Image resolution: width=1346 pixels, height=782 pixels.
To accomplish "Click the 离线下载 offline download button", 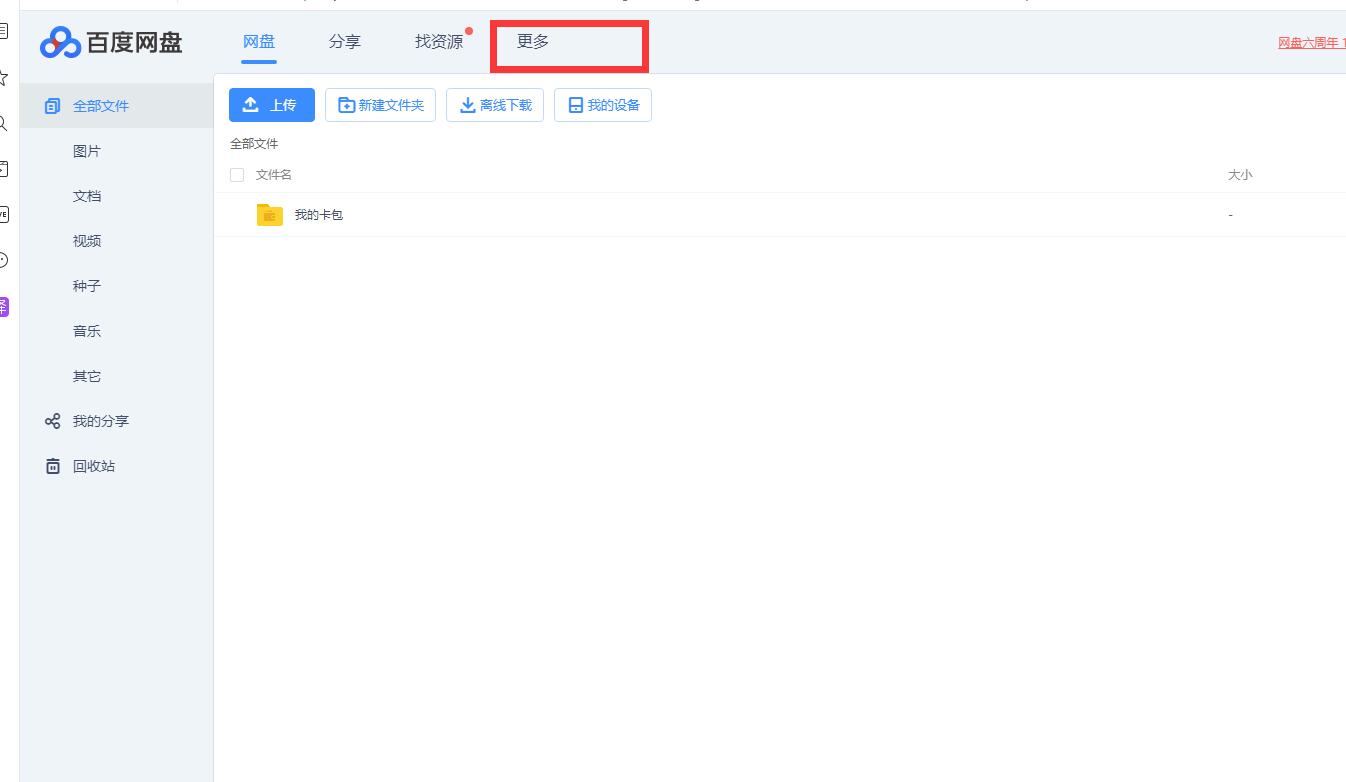I will click(495, 105).
